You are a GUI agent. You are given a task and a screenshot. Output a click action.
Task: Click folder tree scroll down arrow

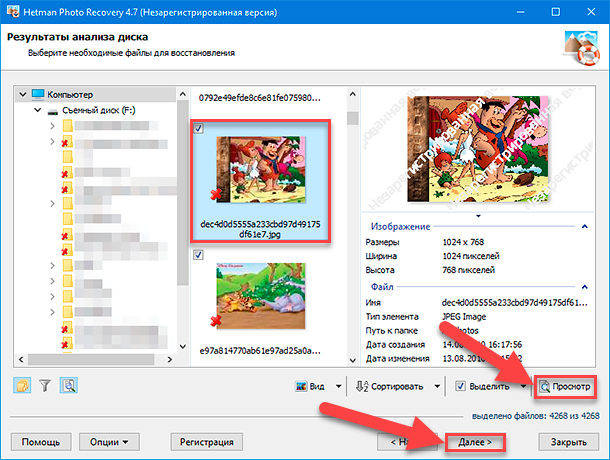(182, 346)
